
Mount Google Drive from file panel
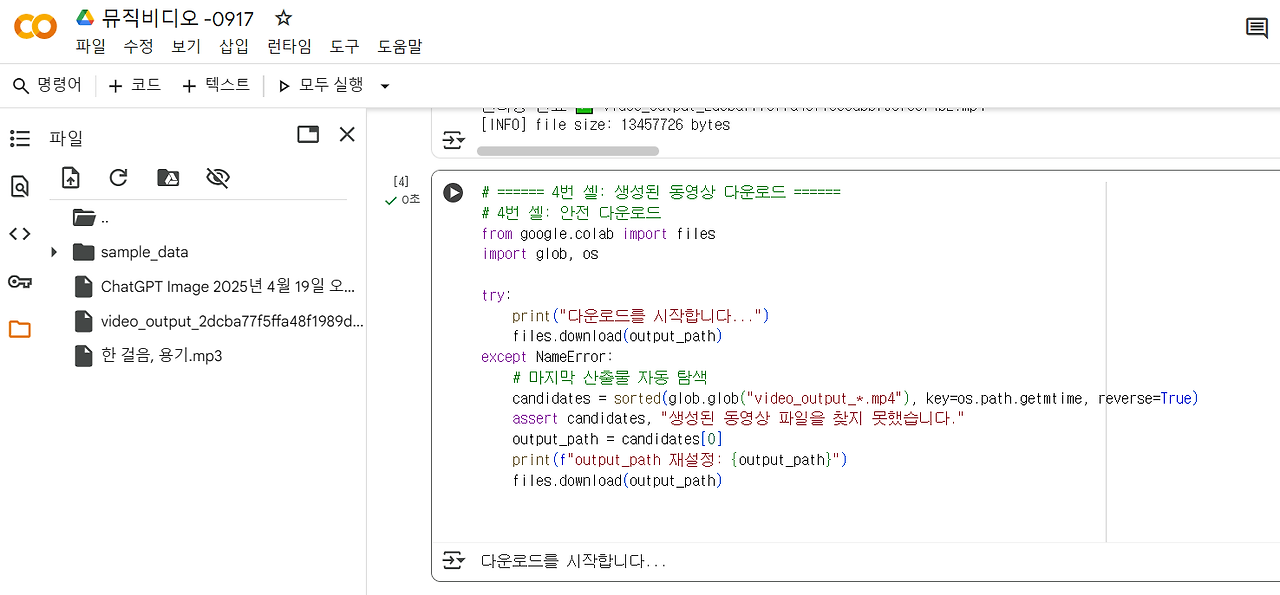[x=168, y=178]
